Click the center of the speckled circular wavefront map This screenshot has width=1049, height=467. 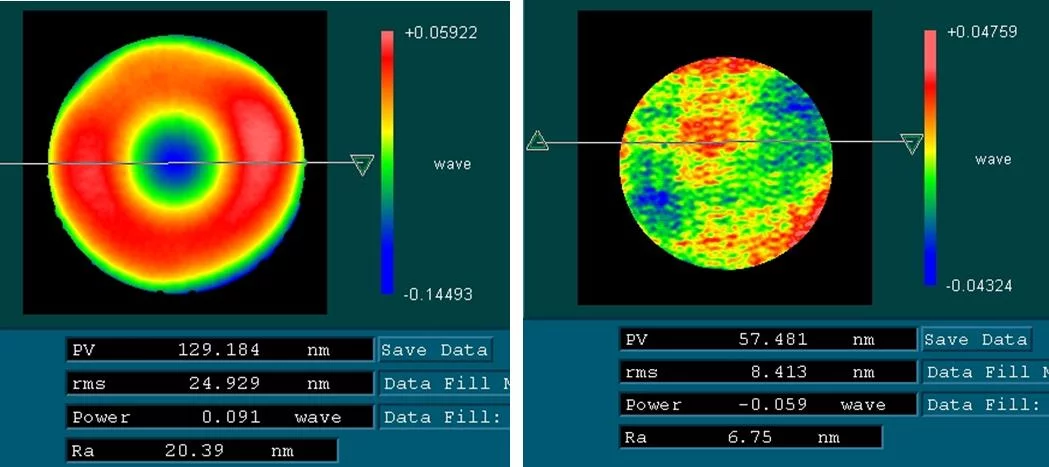coord(726,158)
